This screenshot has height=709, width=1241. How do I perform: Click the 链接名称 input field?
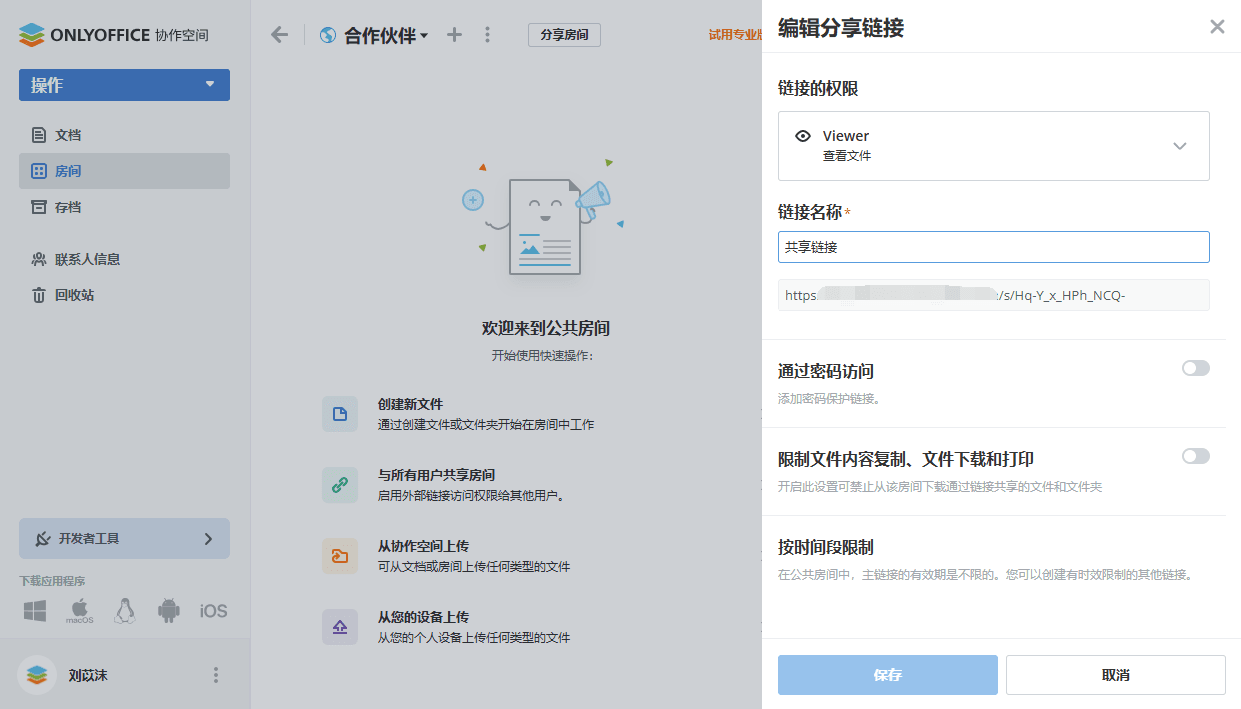(x=994, y=247)
